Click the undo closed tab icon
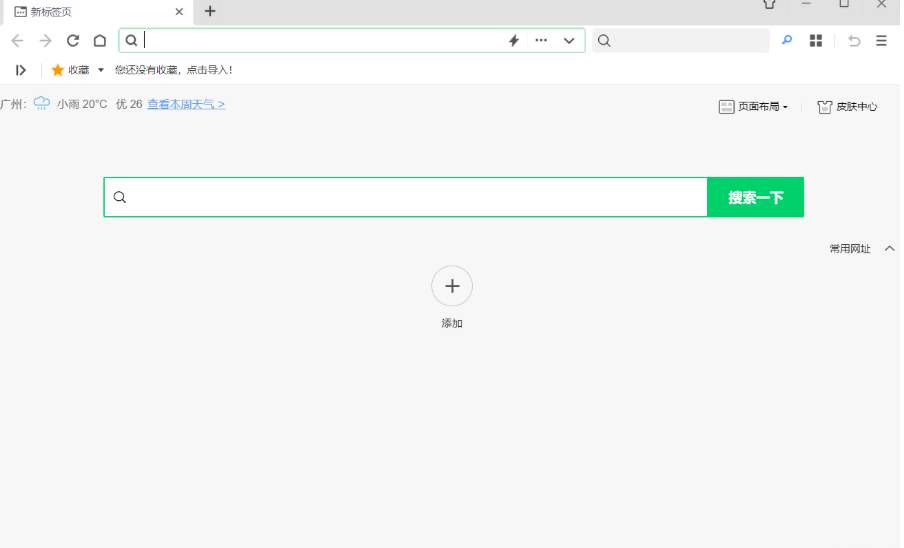This screenshot has height=548, width=904. click(854, 41)
